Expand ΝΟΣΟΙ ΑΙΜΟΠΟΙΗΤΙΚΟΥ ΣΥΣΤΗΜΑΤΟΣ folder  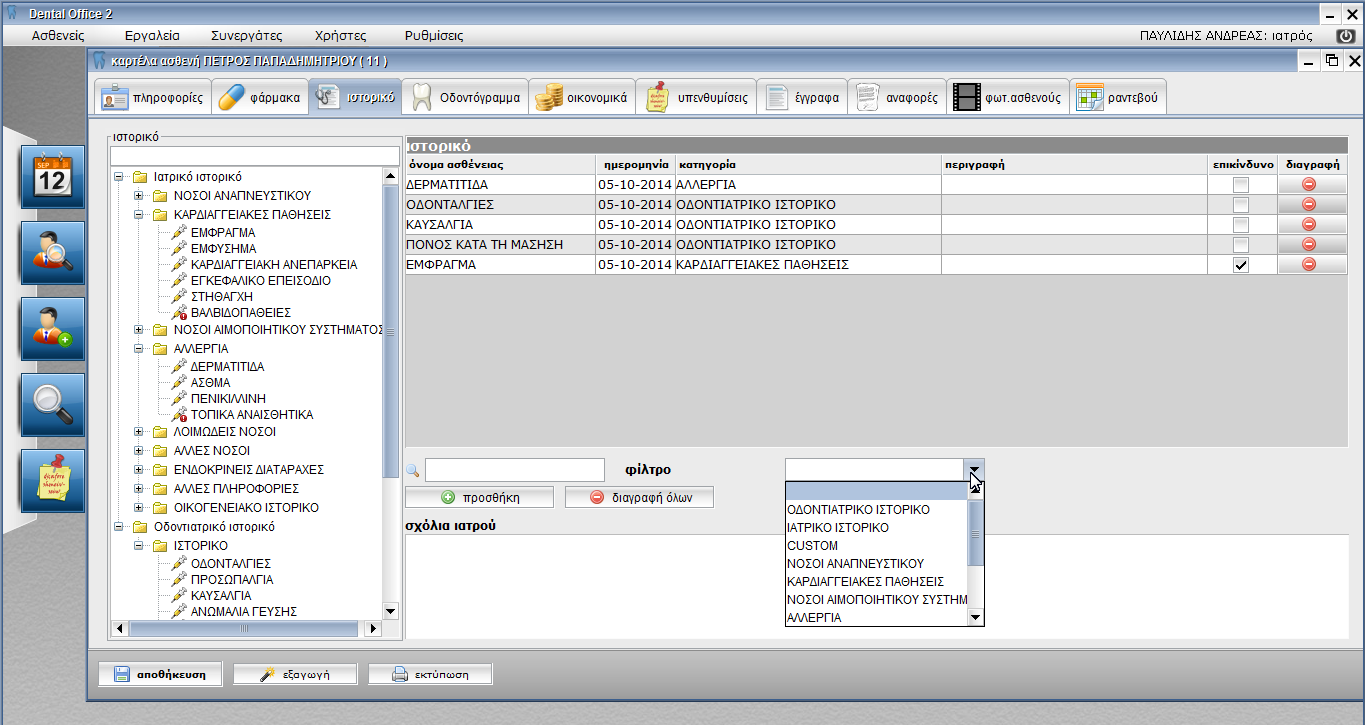tap(138, 330)
